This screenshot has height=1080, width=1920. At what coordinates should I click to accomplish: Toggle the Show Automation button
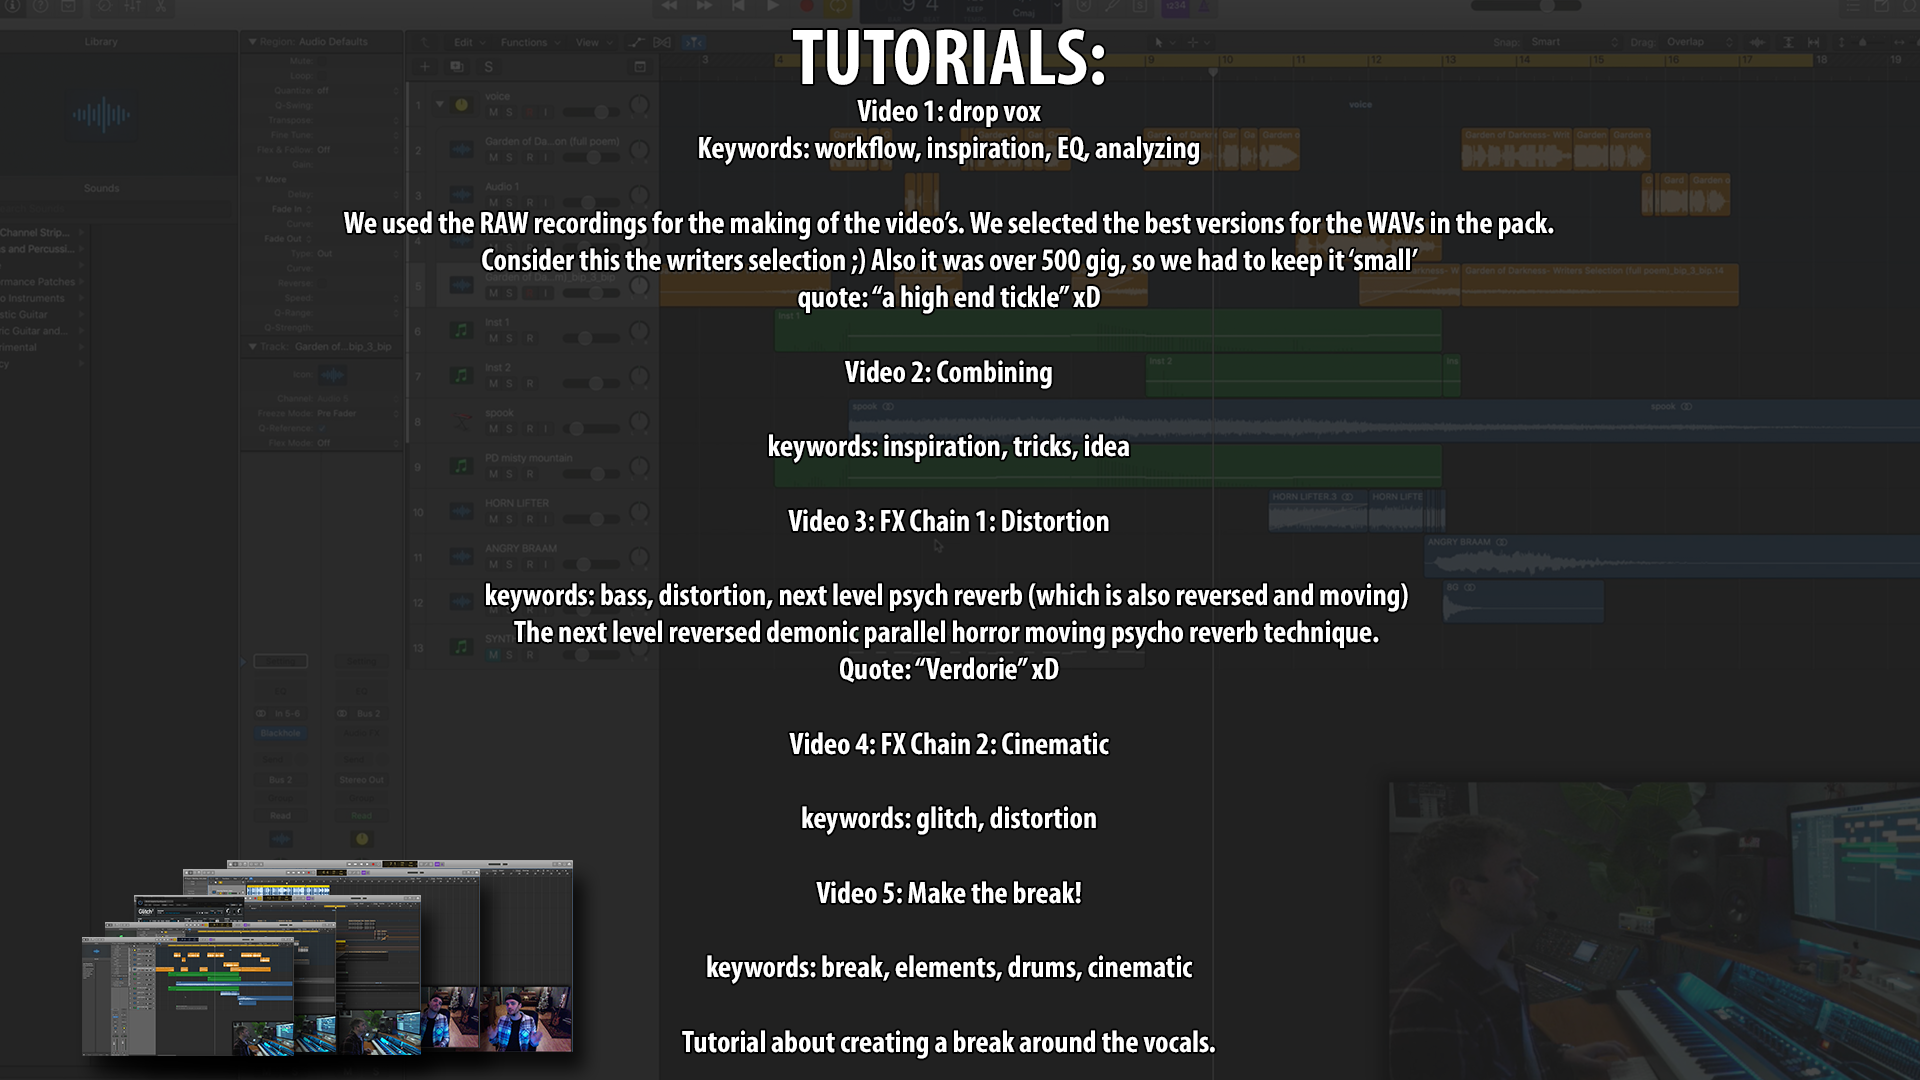click(x=636, y=42)
